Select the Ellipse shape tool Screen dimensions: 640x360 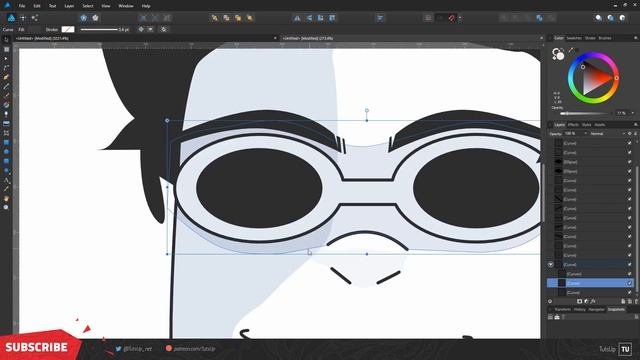click(x=6, y=152)
